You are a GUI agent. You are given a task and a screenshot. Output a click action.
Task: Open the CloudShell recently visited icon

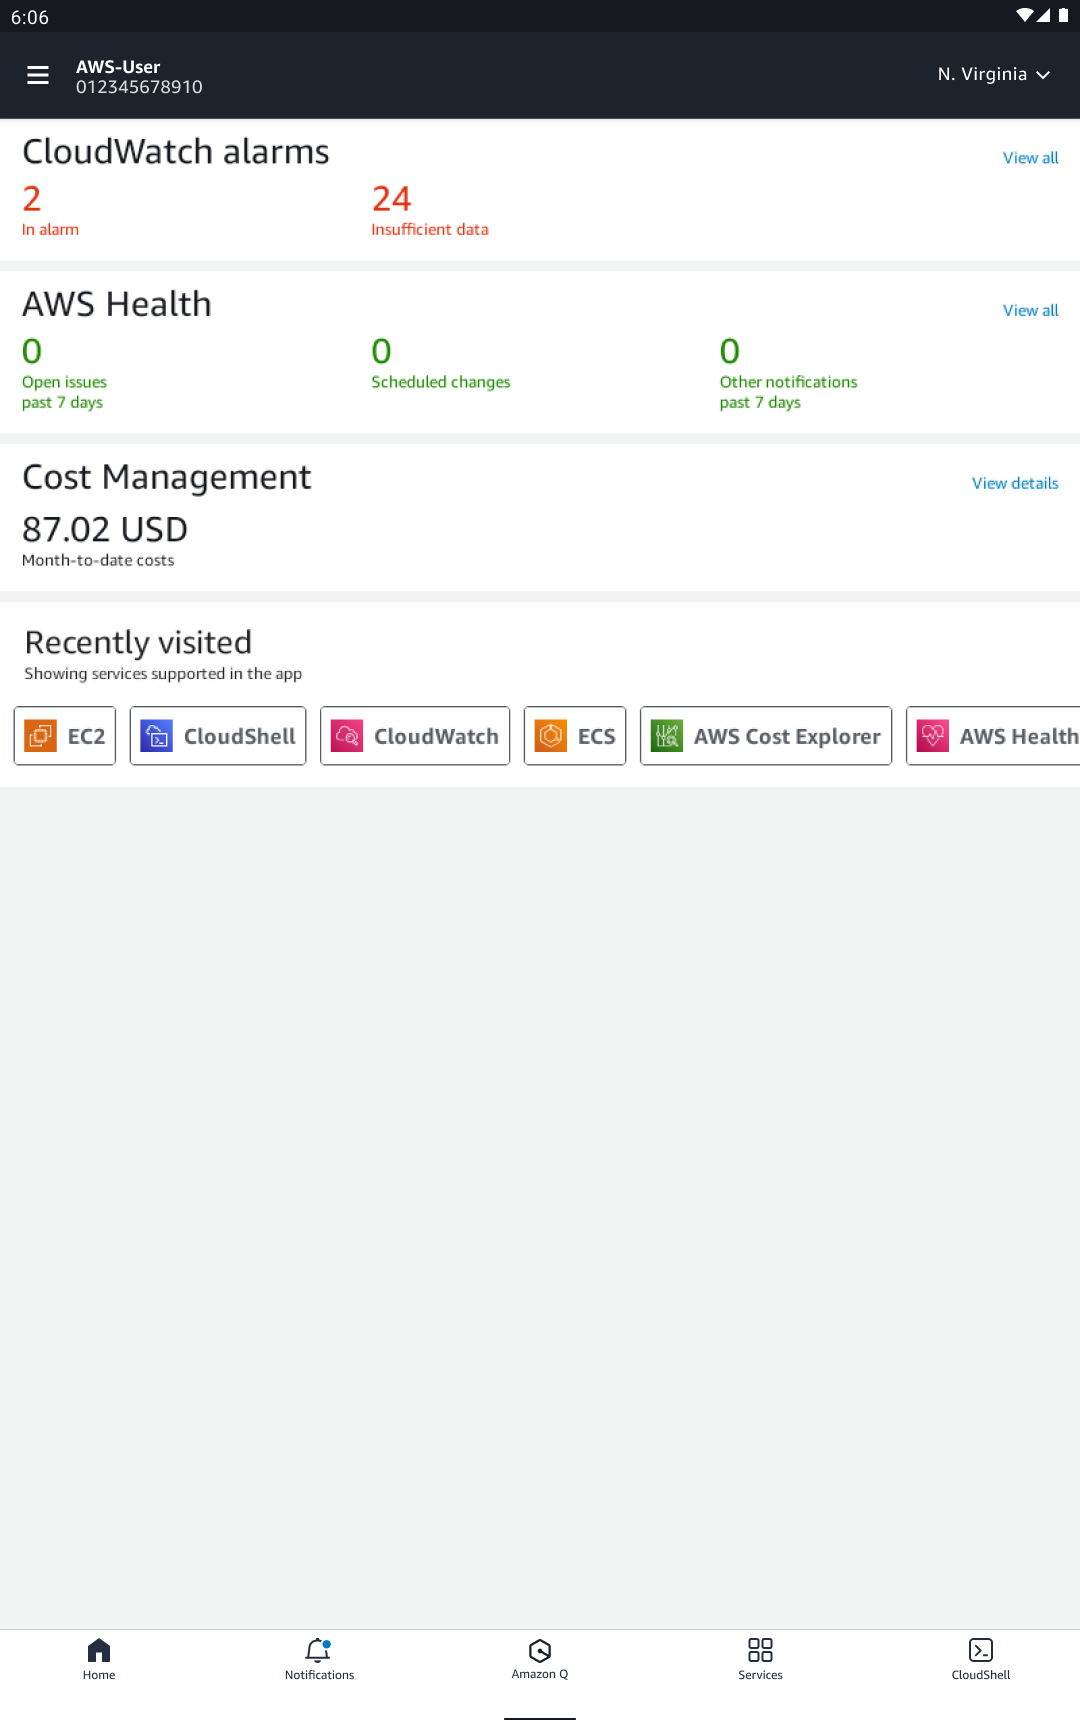tap(157, 736)
